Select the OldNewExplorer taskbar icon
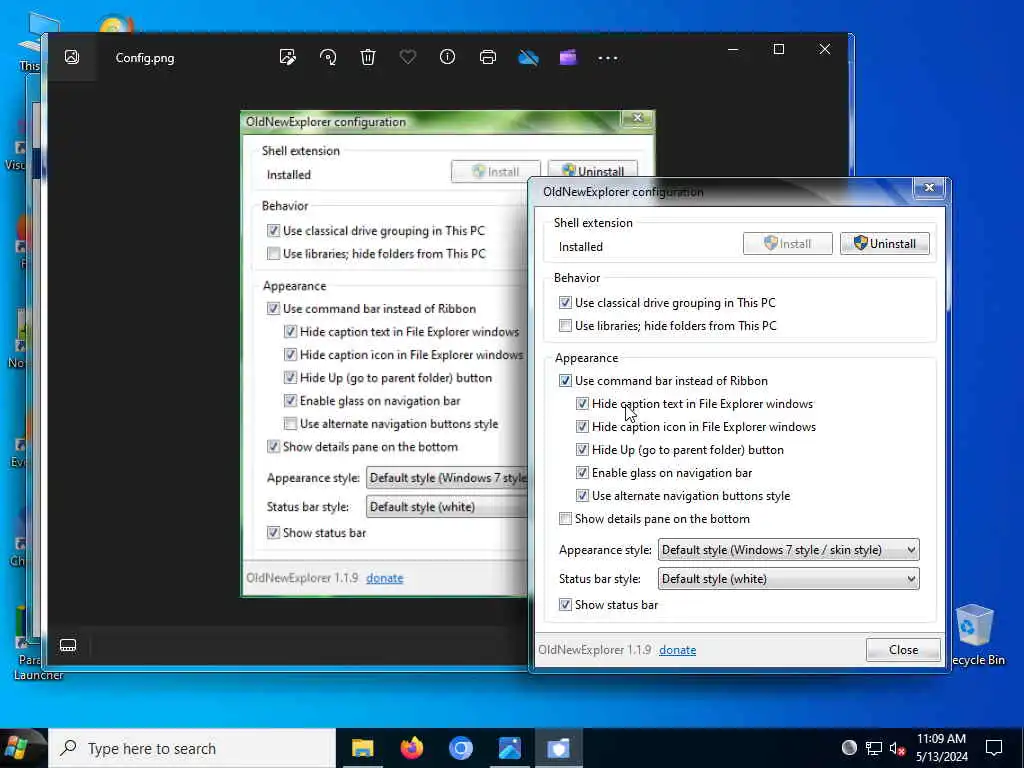Screen dimensions: 1024x768 [x=558, y=748]
